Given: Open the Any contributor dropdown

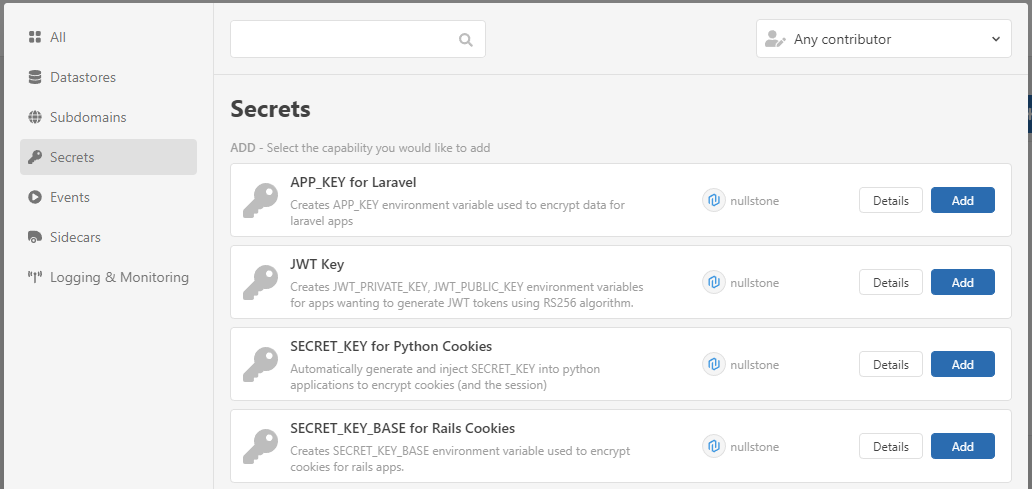Looking at the screenshot, I should tap(883, 40).
